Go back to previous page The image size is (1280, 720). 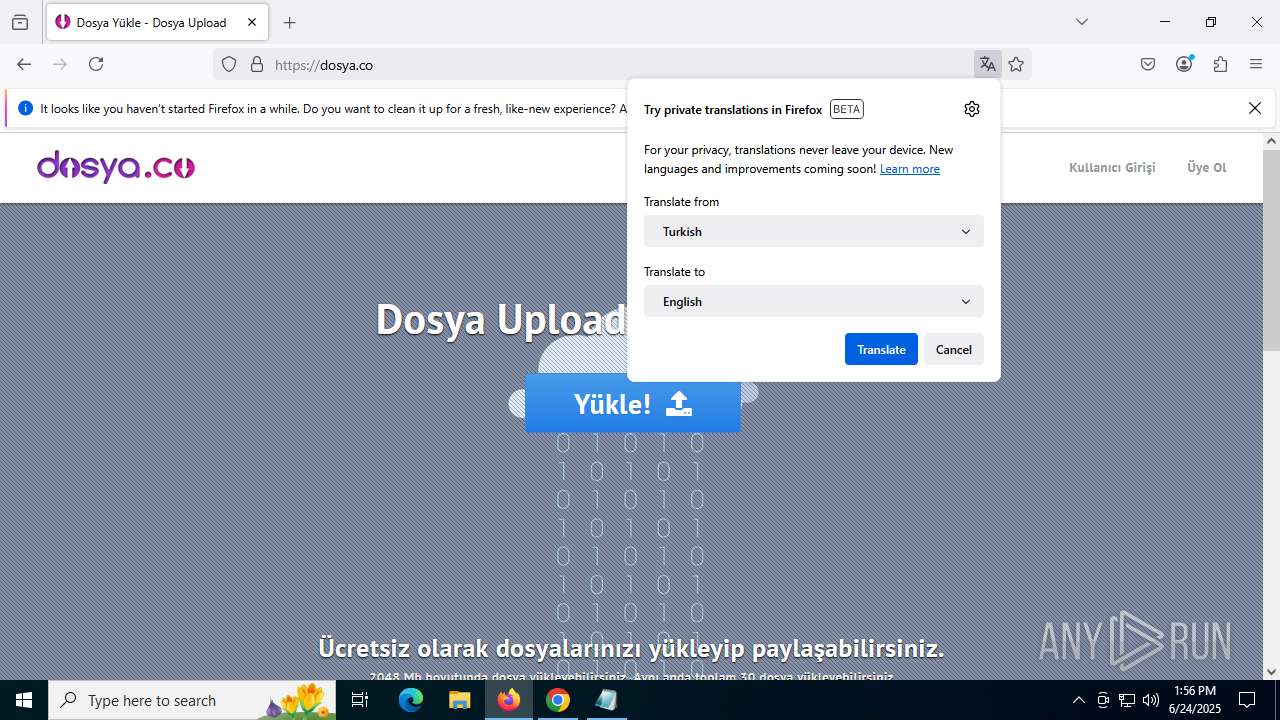[x=24, y=64]
